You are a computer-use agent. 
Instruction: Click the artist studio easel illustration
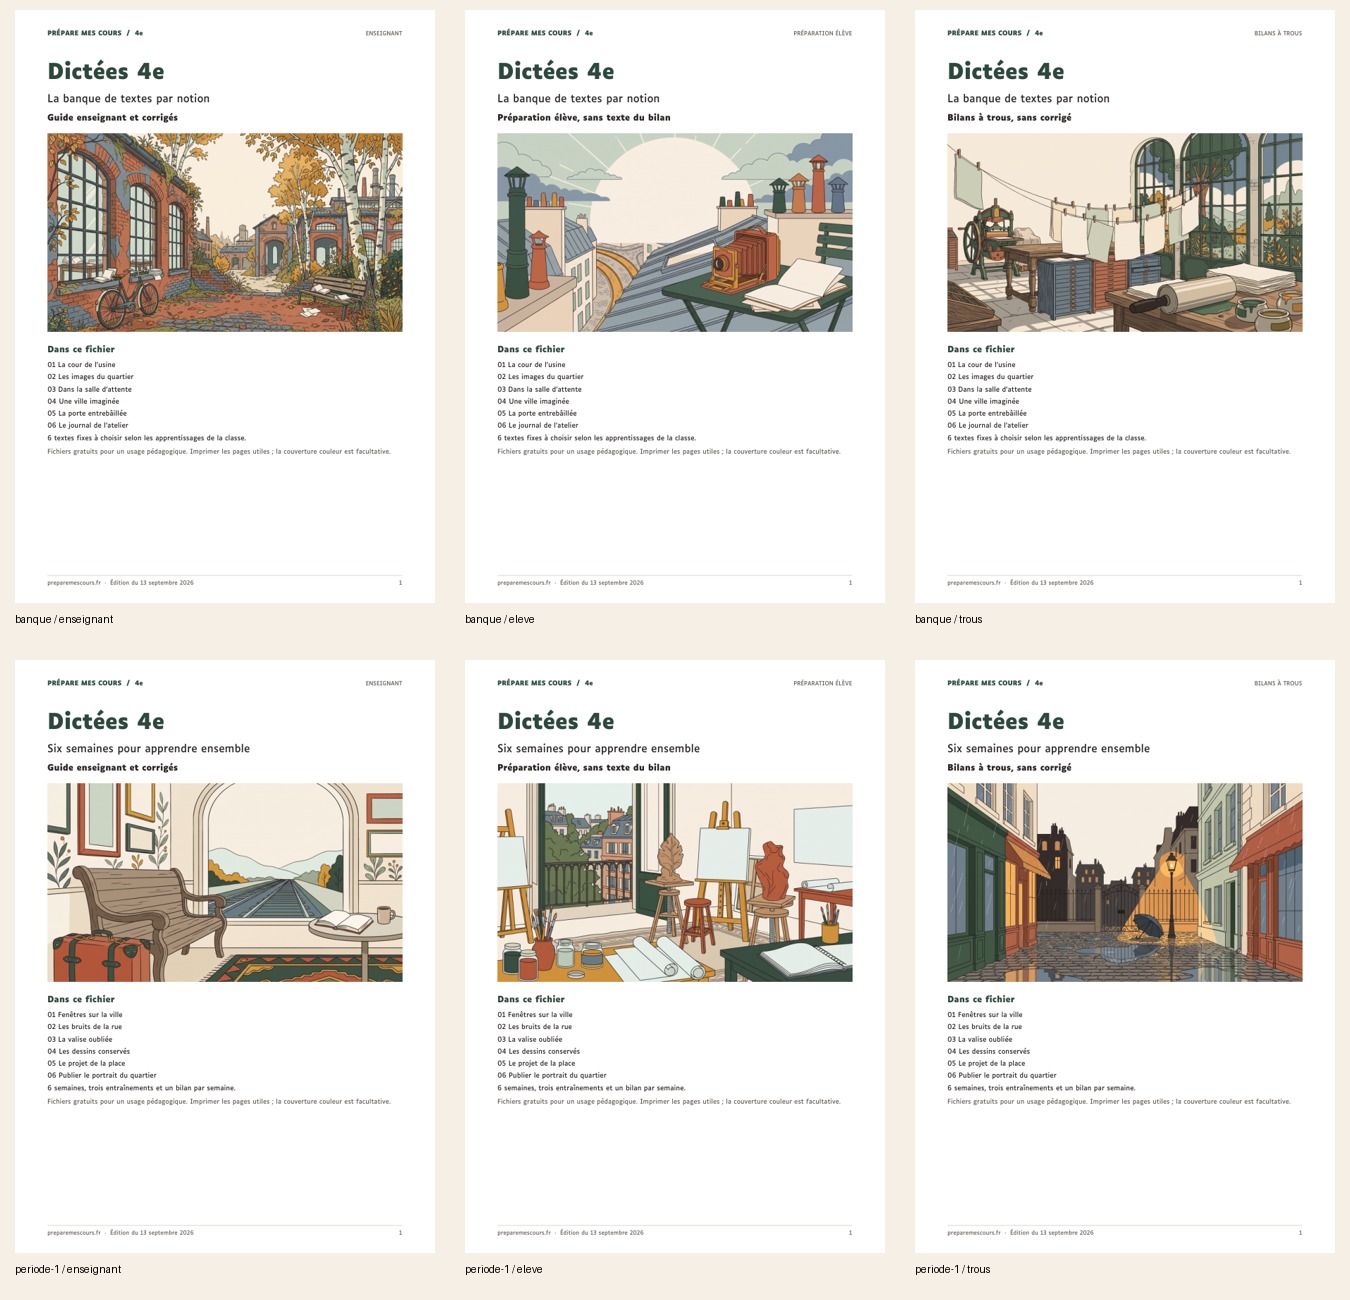[675, 882]
